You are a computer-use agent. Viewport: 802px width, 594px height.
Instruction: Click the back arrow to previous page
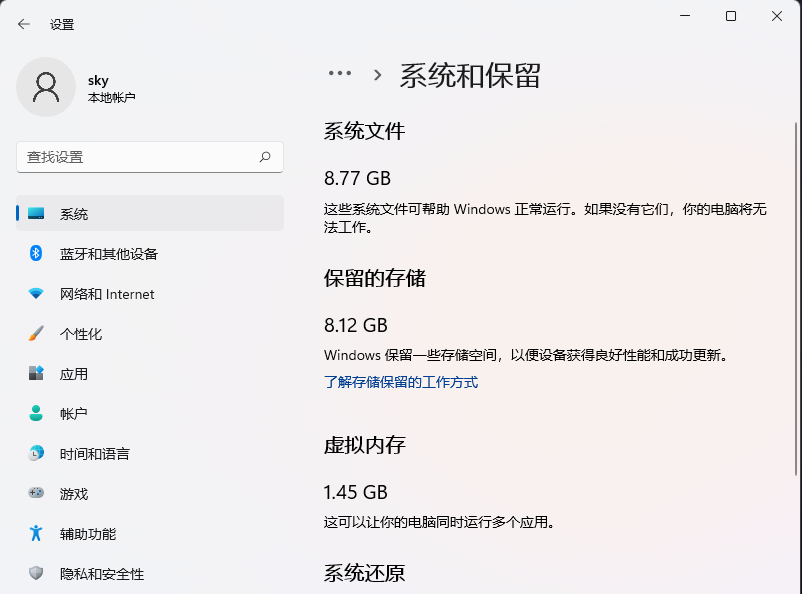[22, 24]
